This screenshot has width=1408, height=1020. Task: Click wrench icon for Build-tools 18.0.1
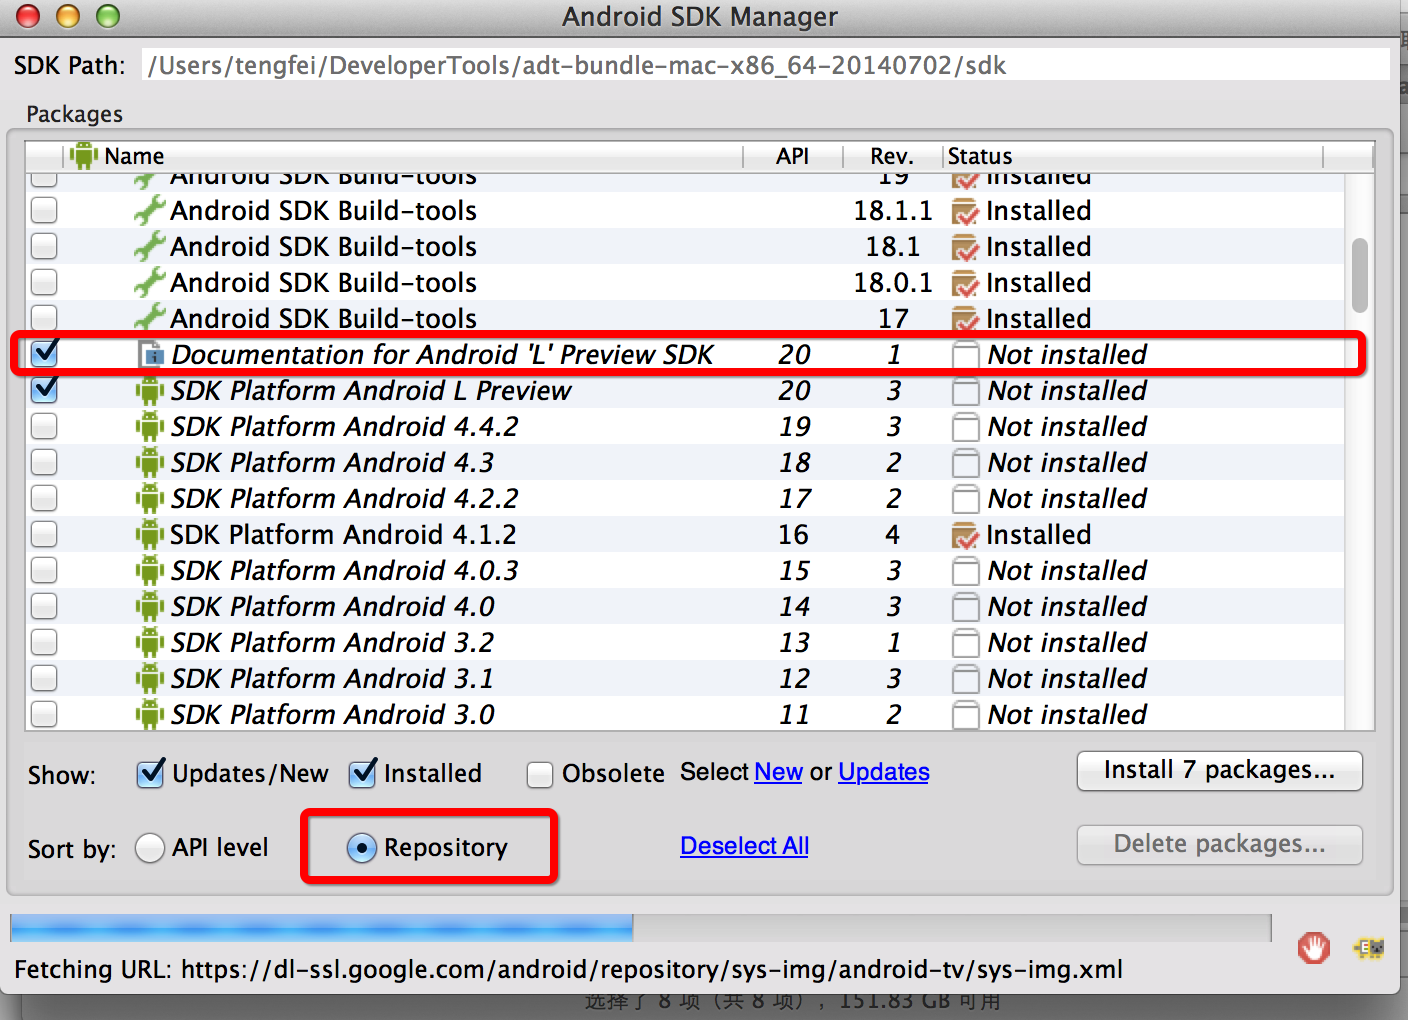150,283
